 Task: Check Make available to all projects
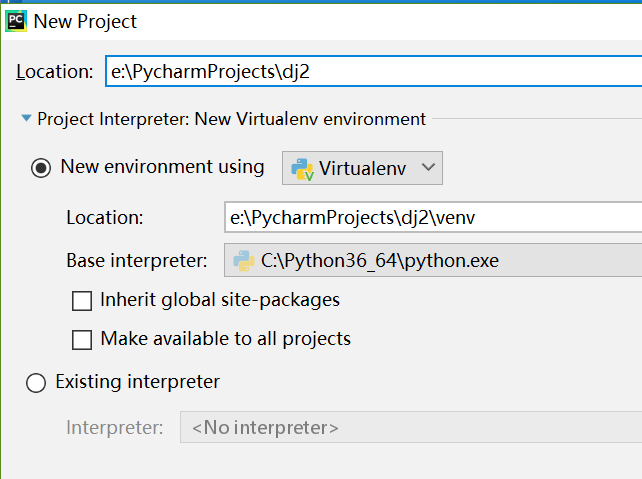pyautogui.click(x=82, y=340)
